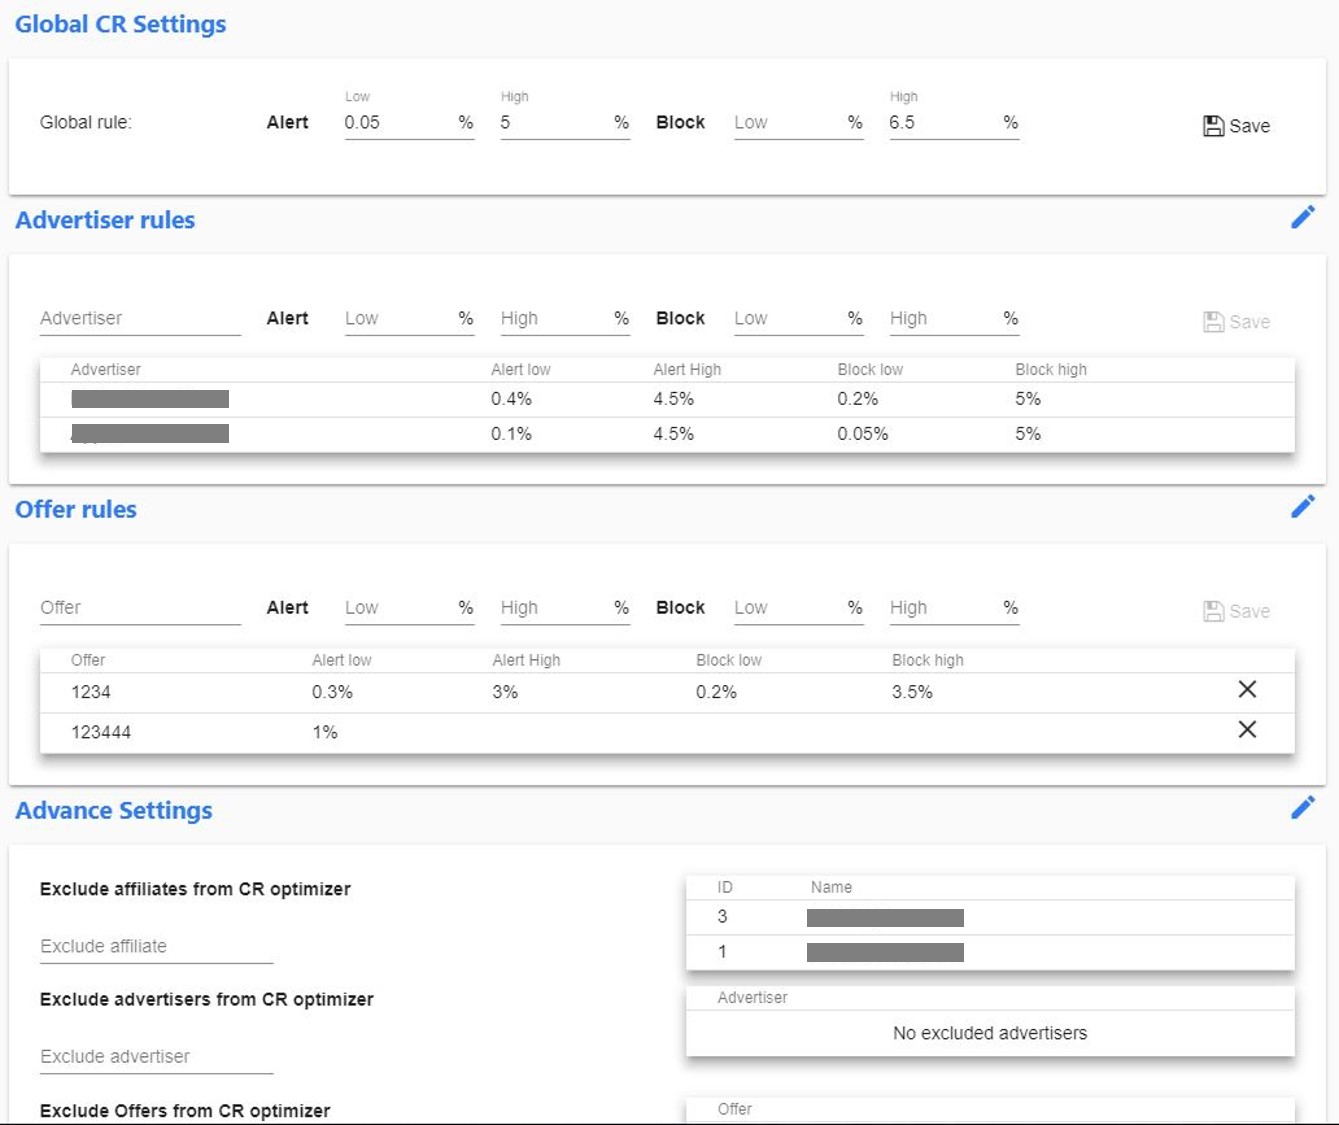Screen dimensions: 1339x1125
Task: Focus the Offer input field
Action: coord(140,608)
